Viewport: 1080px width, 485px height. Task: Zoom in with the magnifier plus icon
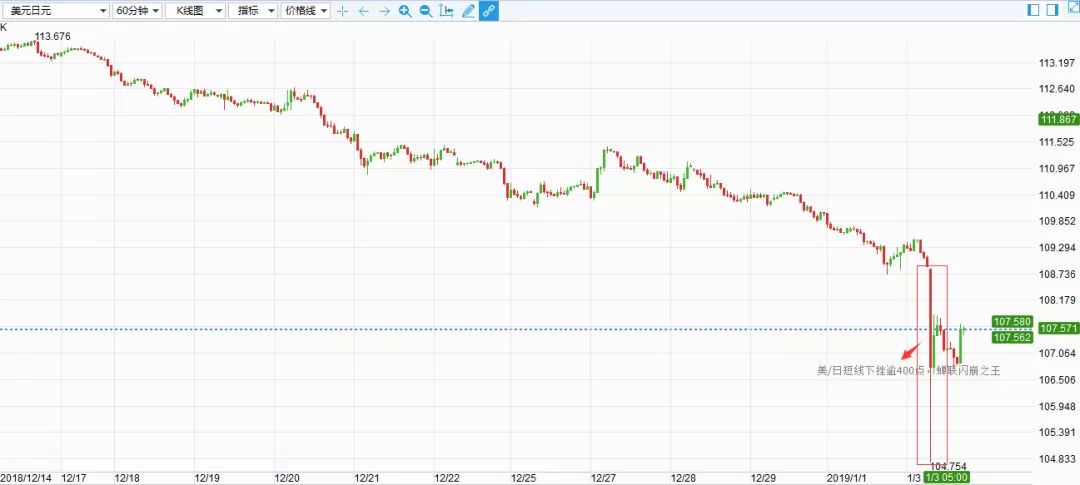[x=405, y=11]
